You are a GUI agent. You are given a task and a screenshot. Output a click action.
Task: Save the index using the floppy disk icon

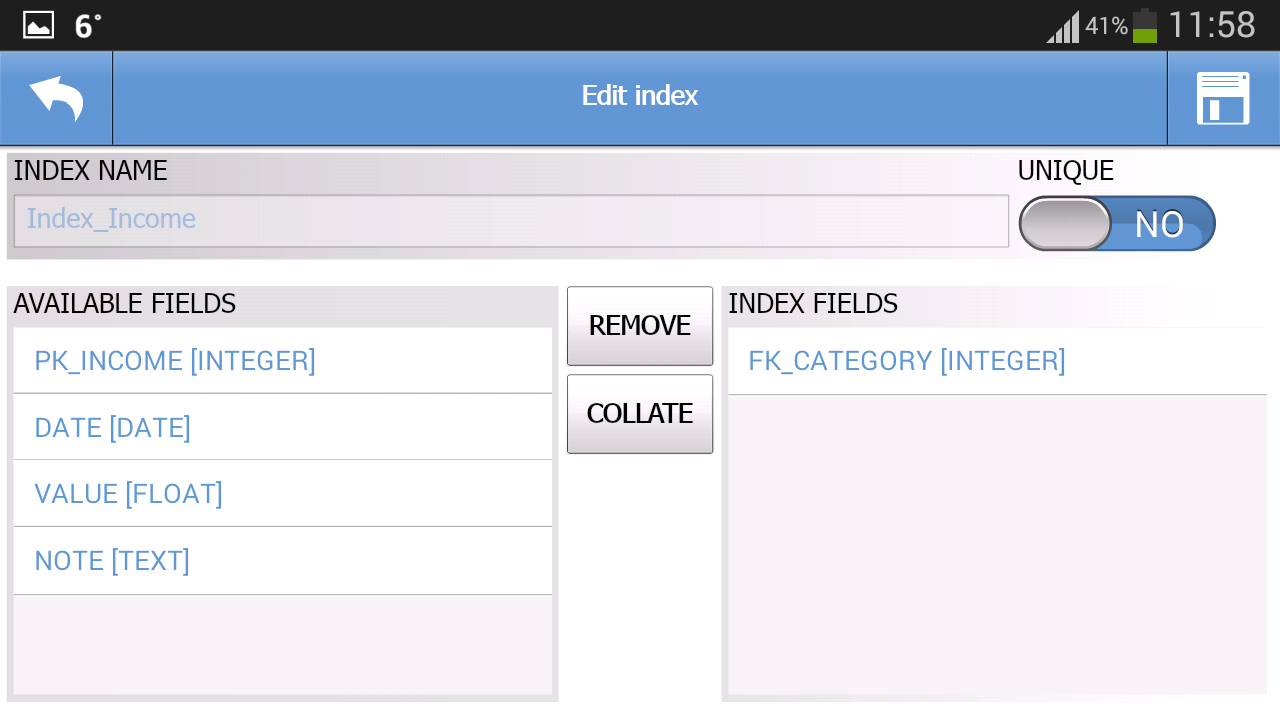click(1223, 97)
